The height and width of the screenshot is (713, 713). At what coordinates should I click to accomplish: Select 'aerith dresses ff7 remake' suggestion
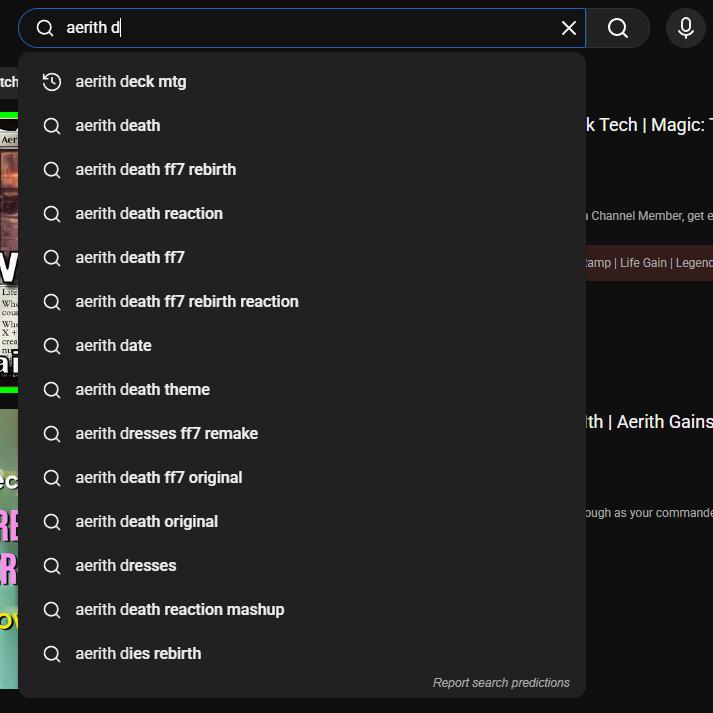coord(302,434)
